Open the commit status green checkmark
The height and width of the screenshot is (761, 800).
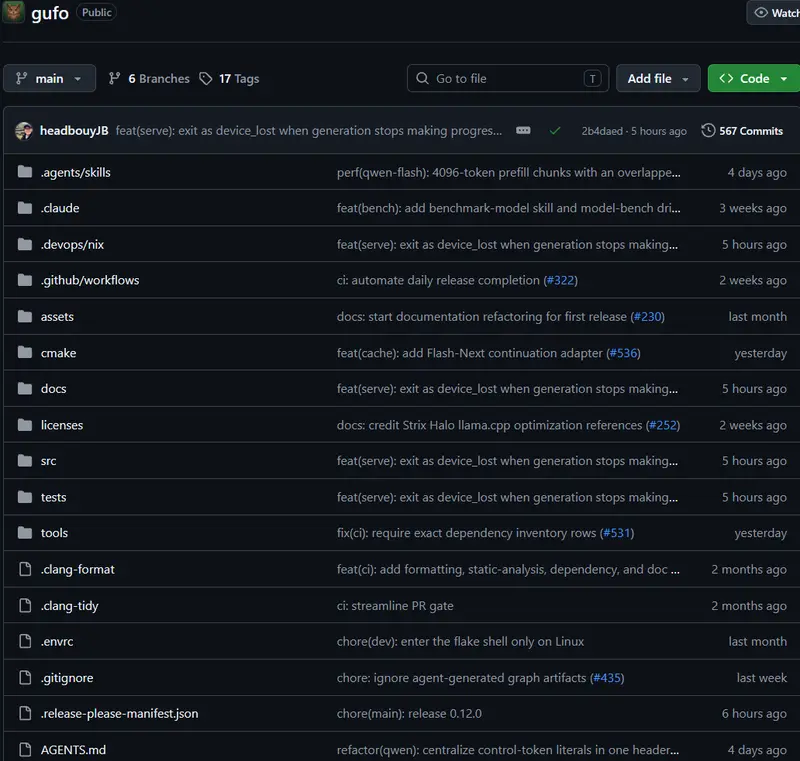[555, 131]
